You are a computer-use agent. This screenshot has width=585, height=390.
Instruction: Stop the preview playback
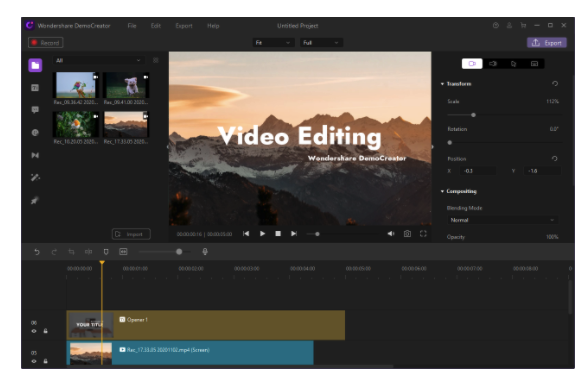pos(278,234)
